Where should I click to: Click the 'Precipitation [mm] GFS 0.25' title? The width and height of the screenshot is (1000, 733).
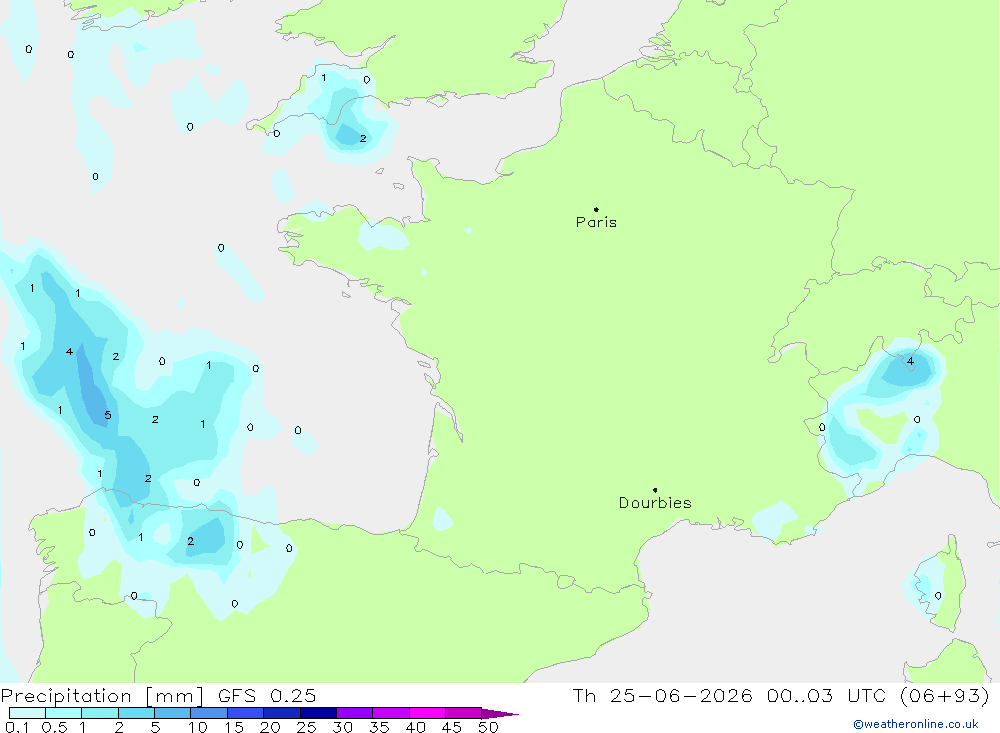(x=158, y=695)
